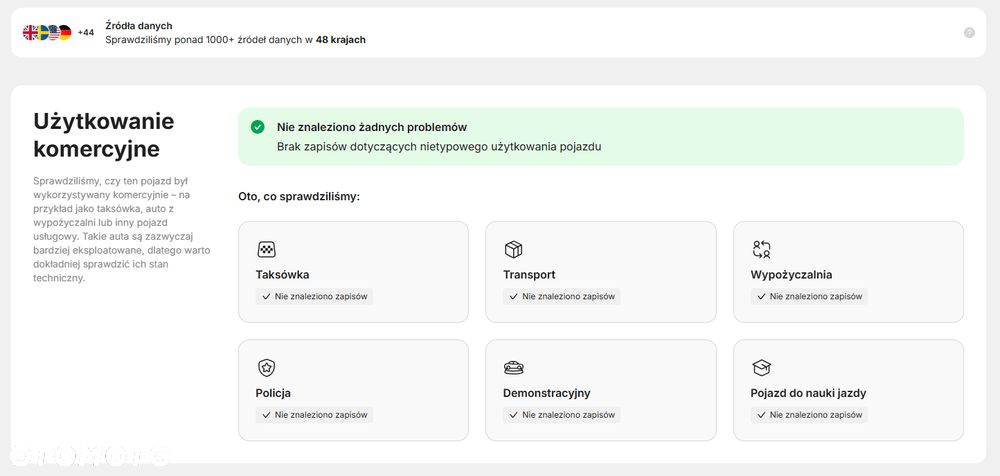The height and width of the screenshot is (476, 1000).
Task: Click the country flags cluster
Action: (47, 33)
